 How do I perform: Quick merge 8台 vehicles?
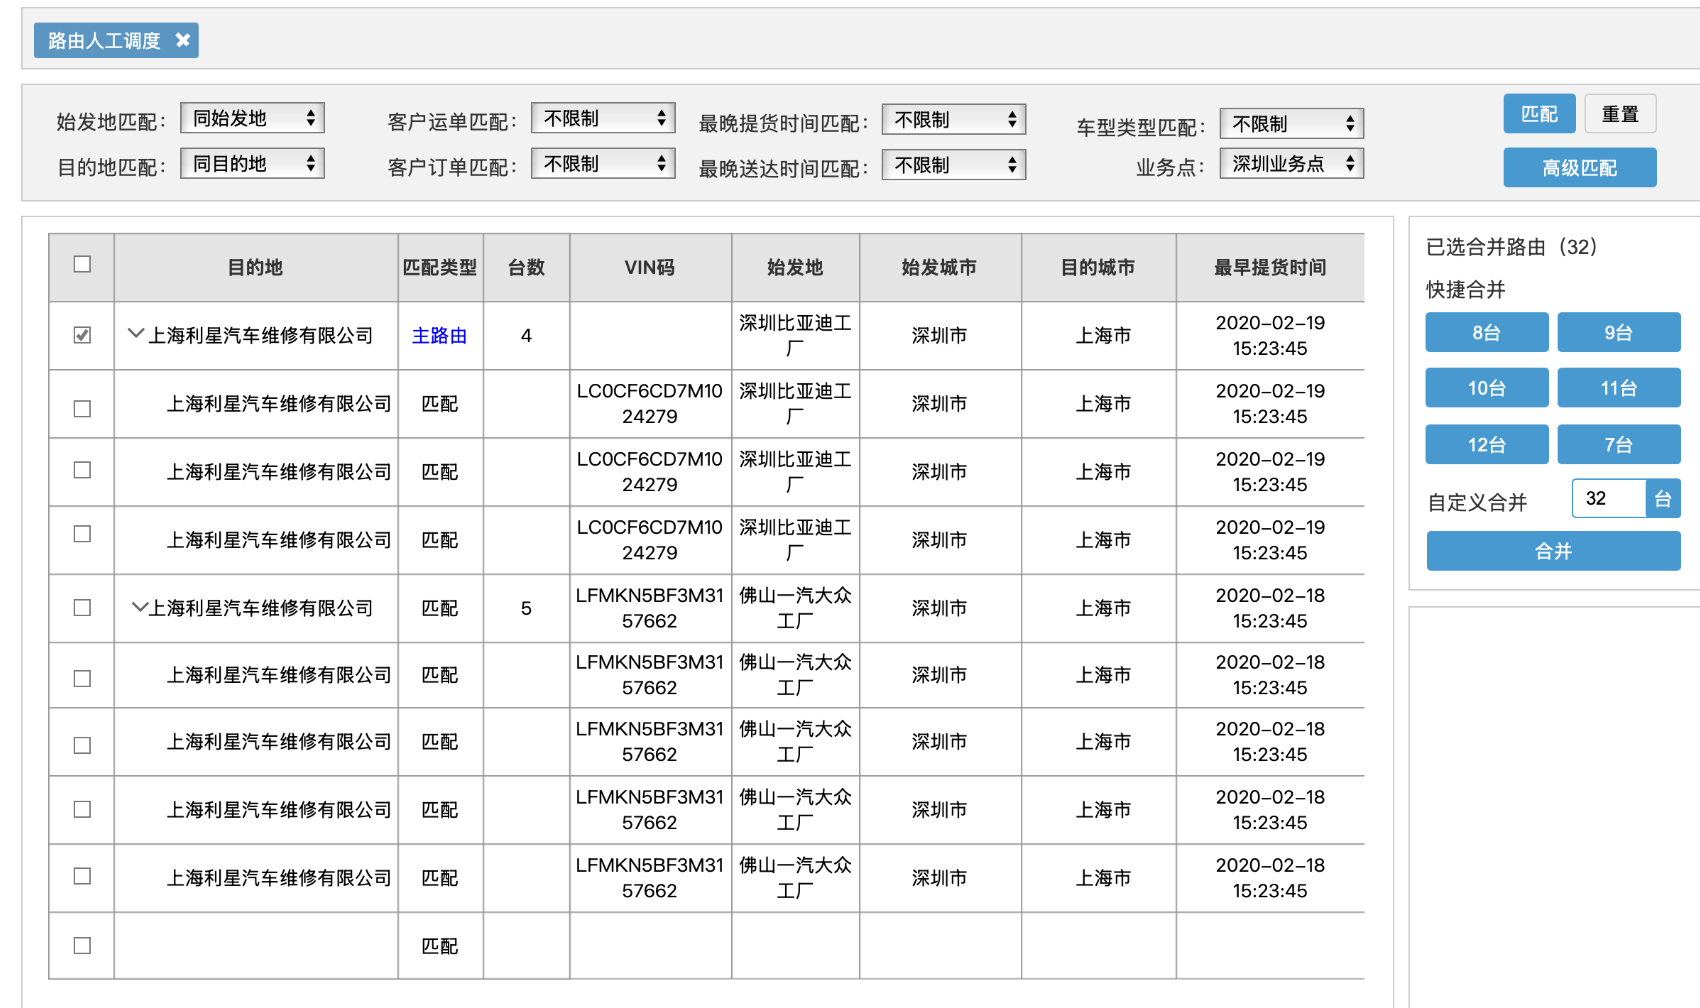click(x=1487, y=332)
